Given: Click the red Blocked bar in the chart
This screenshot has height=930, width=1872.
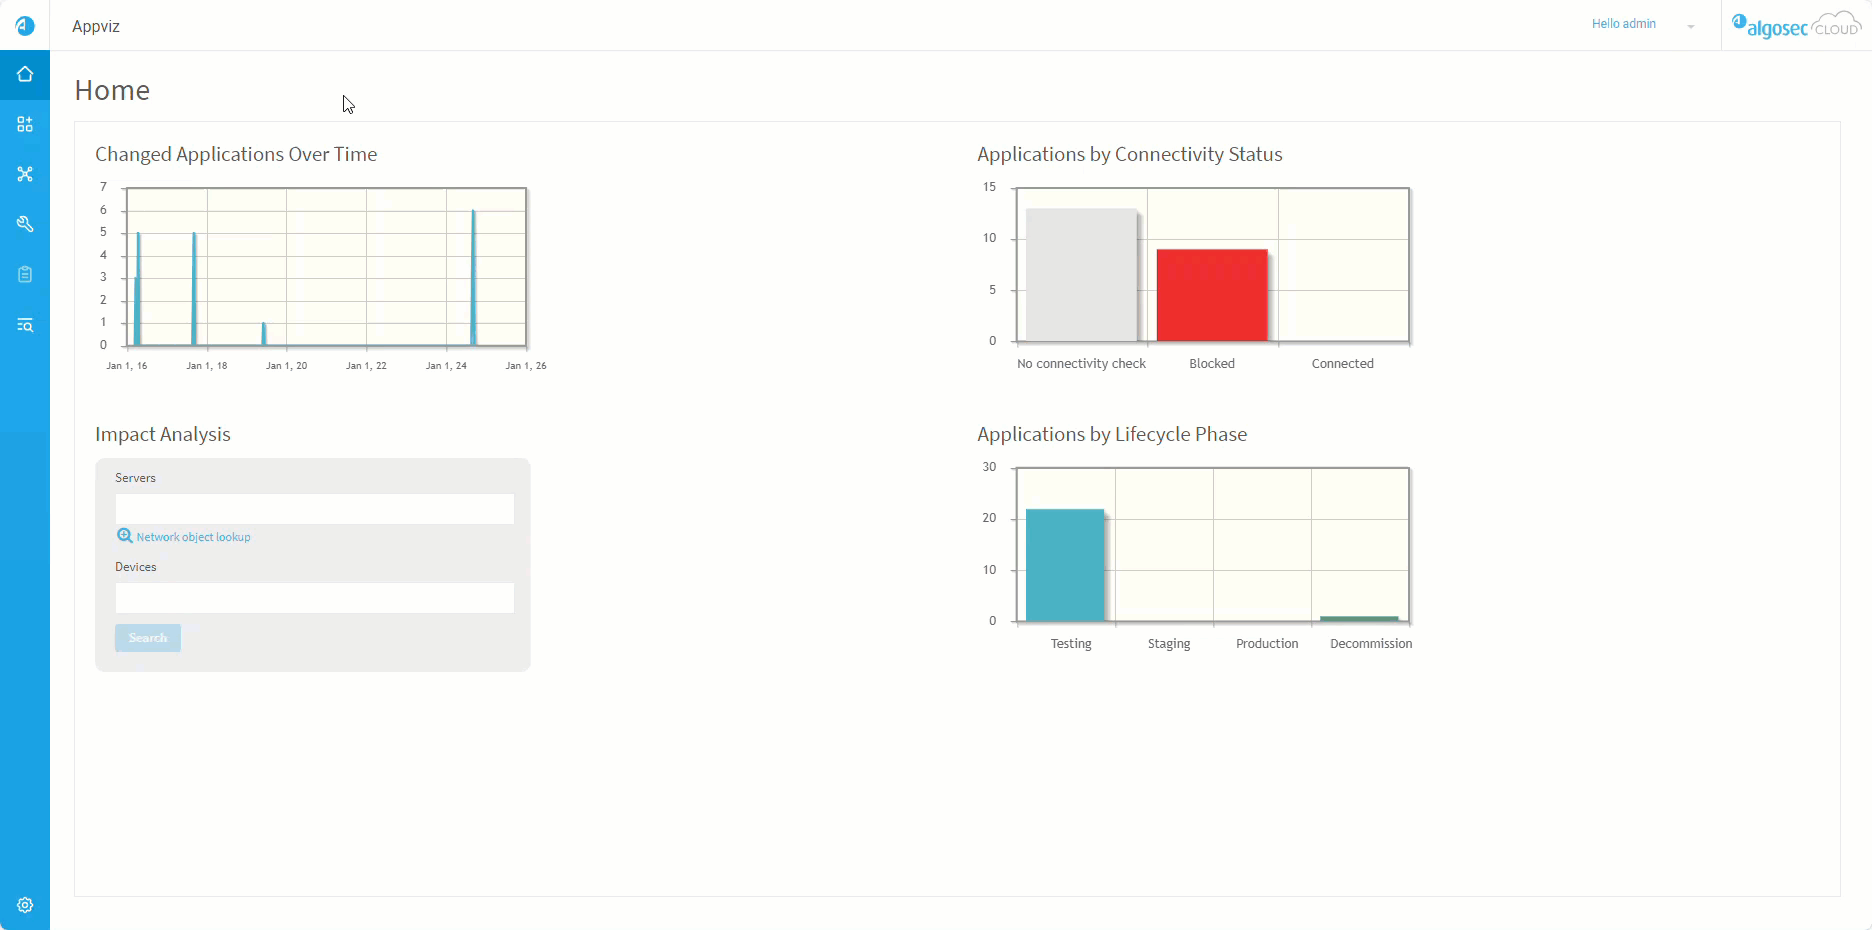Looking at the screenshot, I should point(1212,295).
